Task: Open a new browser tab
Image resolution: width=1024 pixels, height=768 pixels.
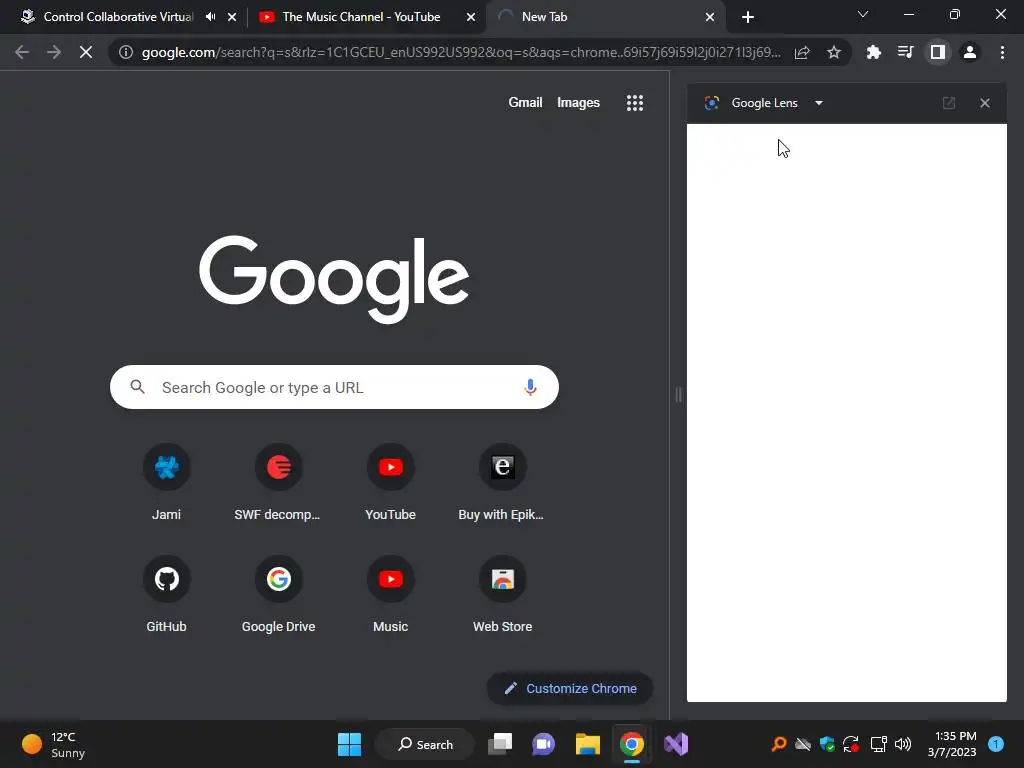Action: click(x=748, y=17)
